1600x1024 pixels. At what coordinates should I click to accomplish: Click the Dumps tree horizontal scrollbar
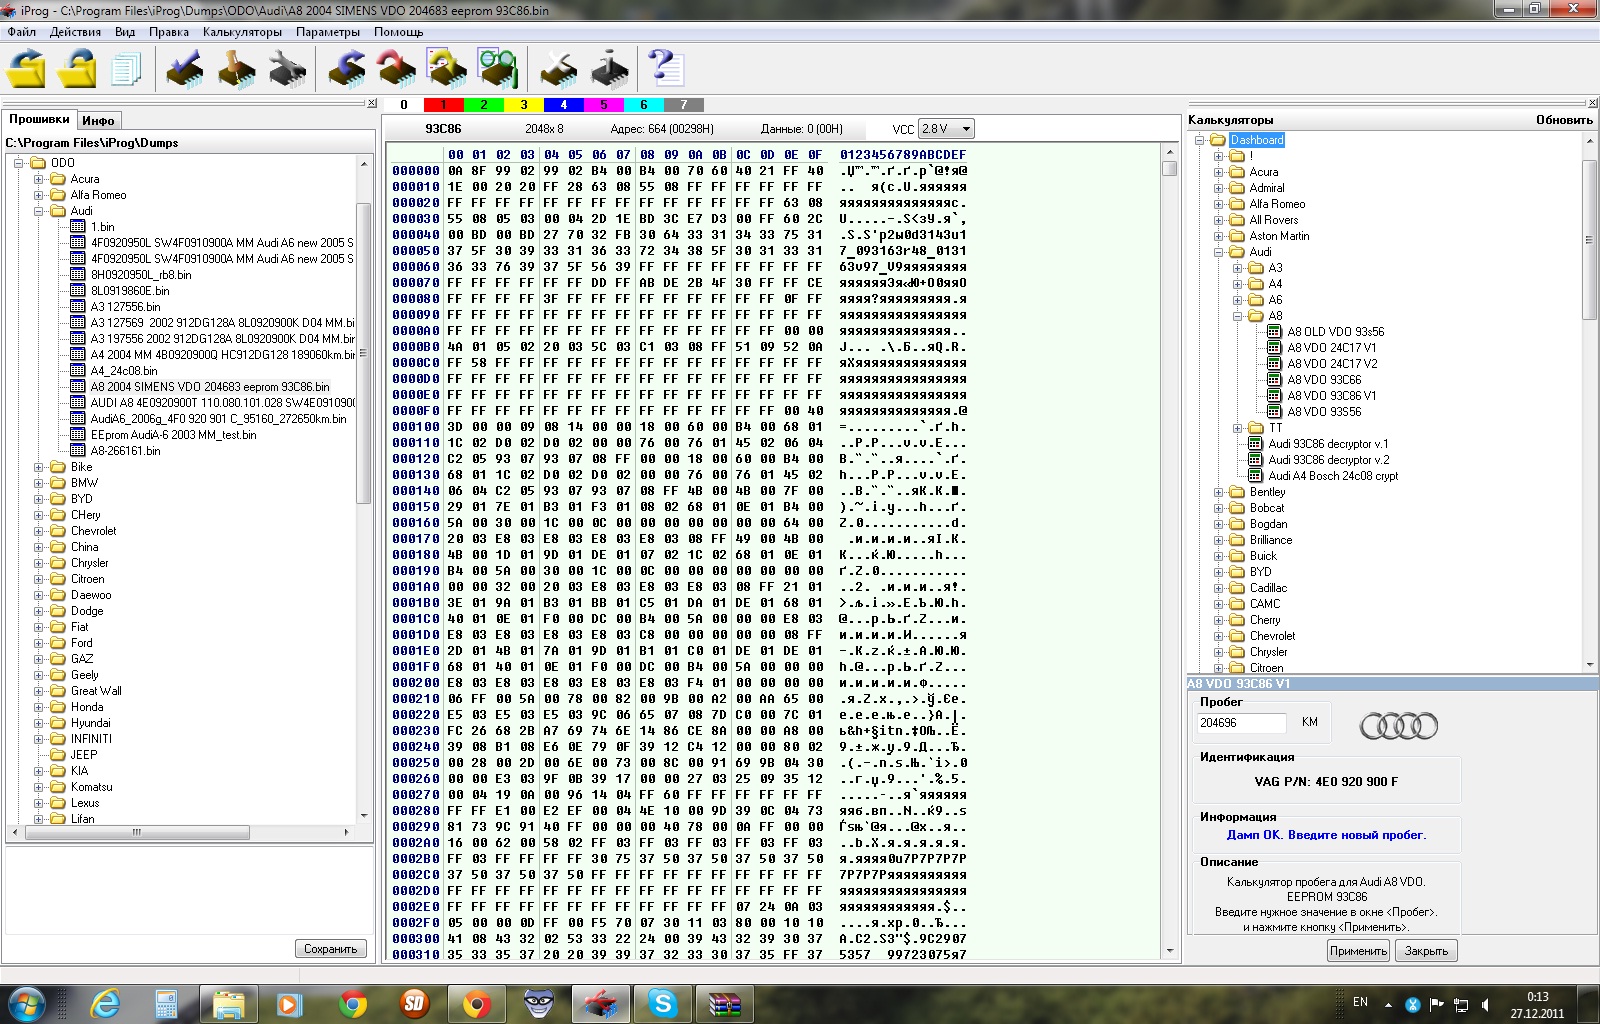tap(181, 832)
